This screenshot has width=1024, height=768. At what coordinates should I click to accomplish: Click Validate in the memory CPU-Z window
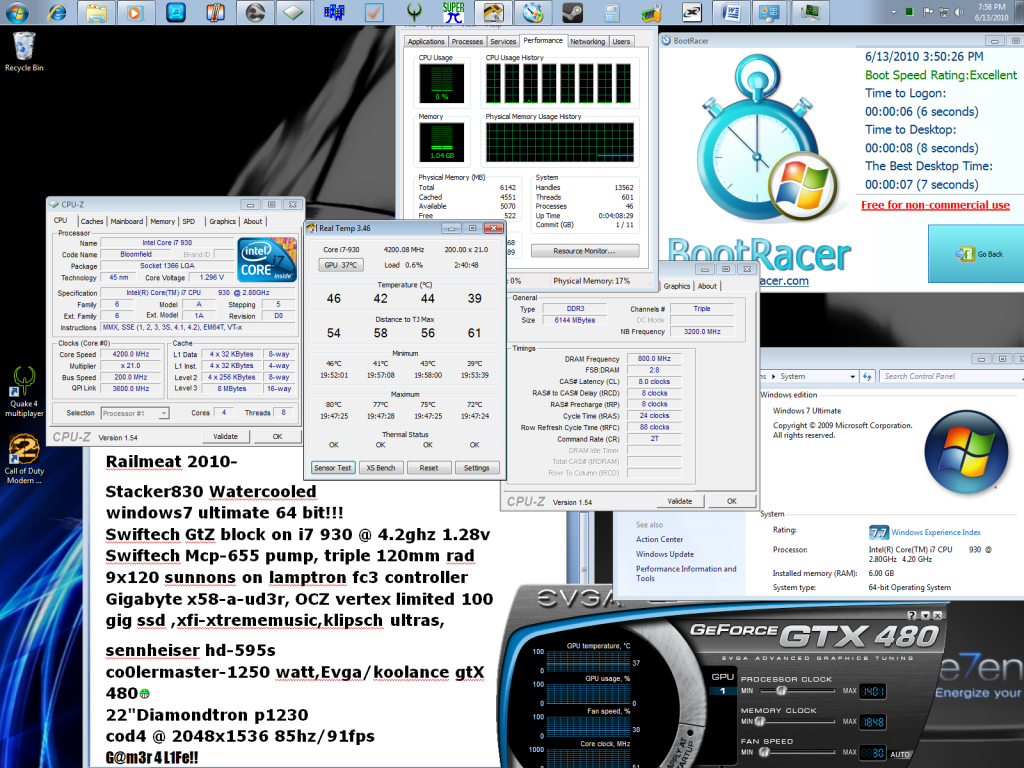680,501
